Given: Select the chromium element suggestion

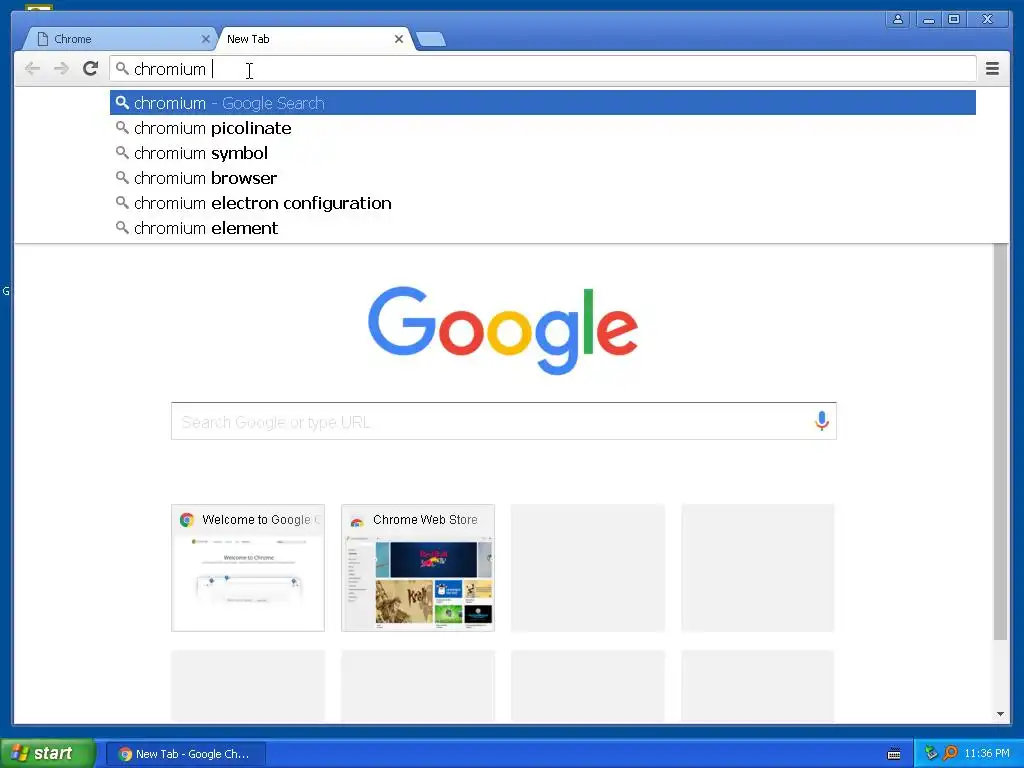Looking at the screenshot, I should tap(543, 228).
